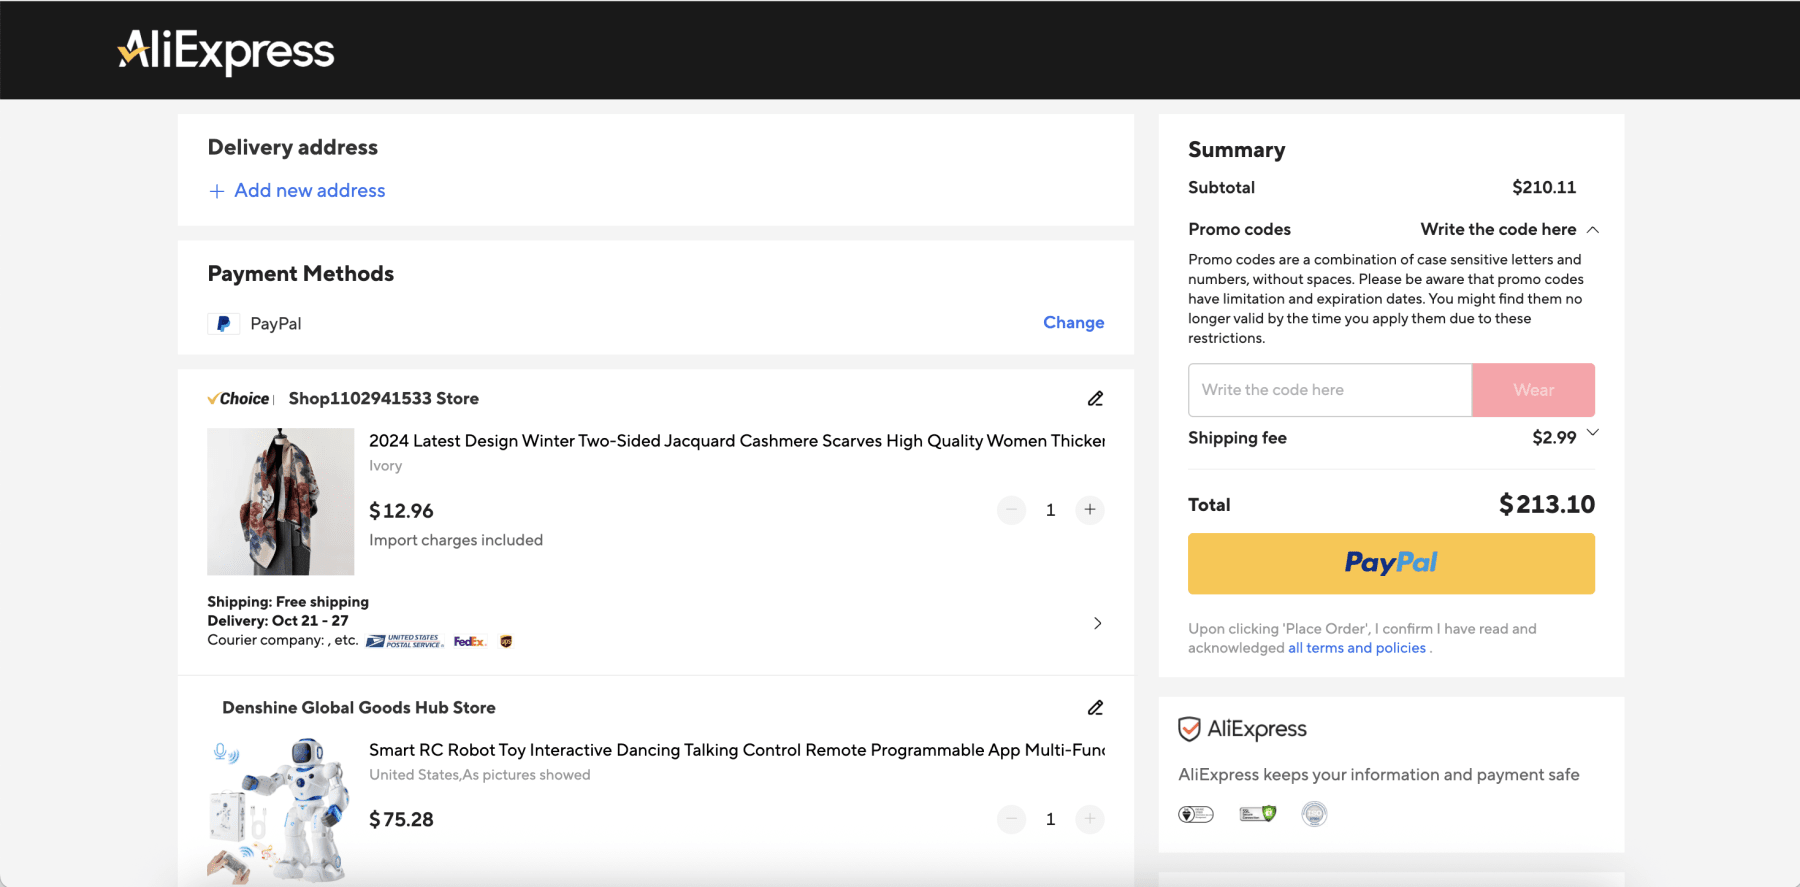Click the FedEx courier logo
This screenshot has height=887, width=1800.
tap(469, 642)
